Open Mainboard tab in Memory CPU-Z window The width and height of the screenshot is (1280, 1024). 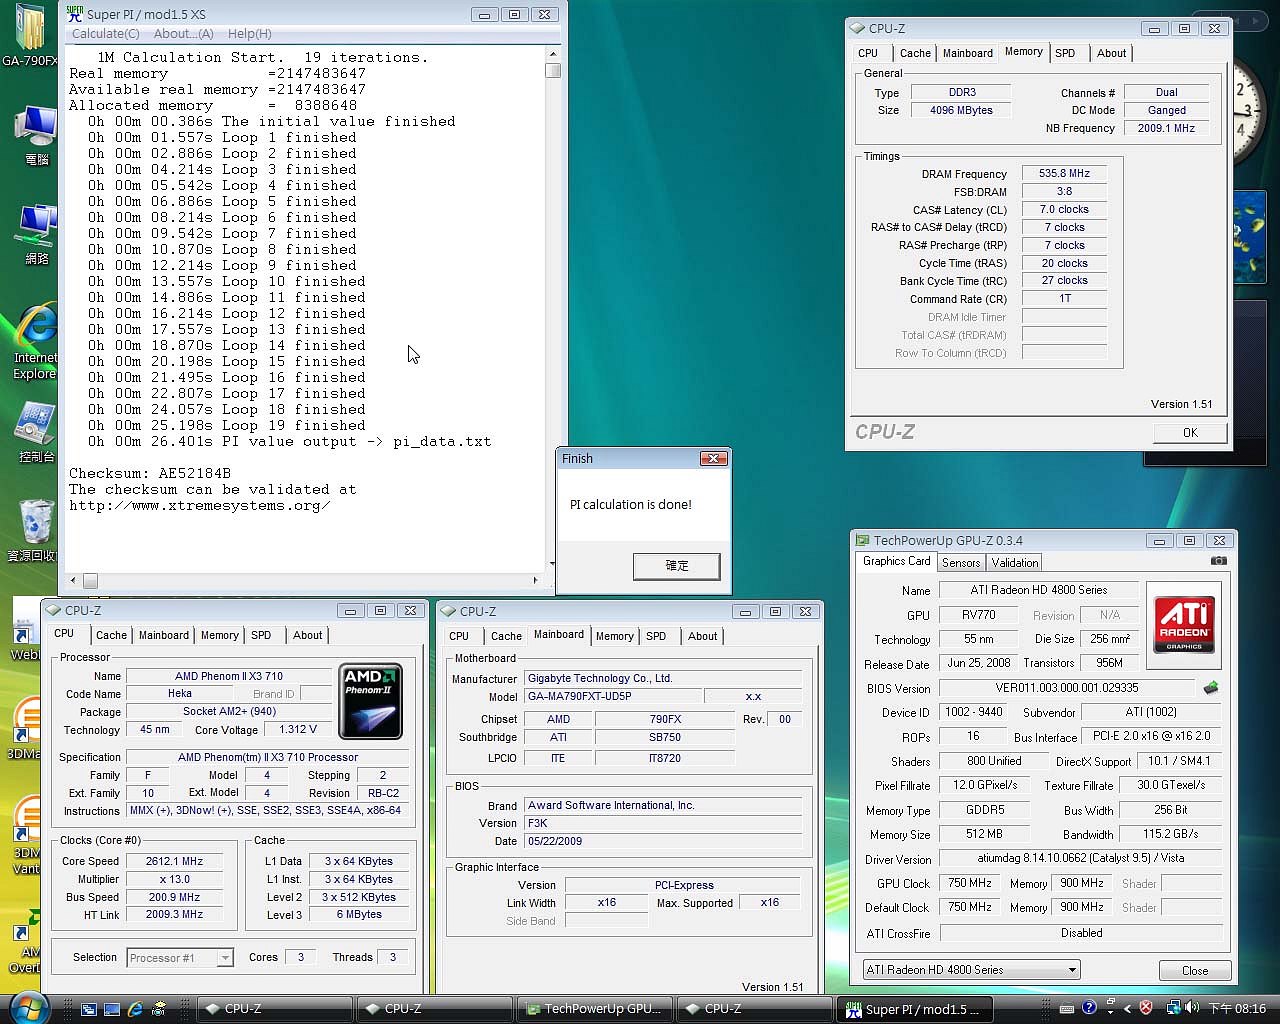(968, 53)
